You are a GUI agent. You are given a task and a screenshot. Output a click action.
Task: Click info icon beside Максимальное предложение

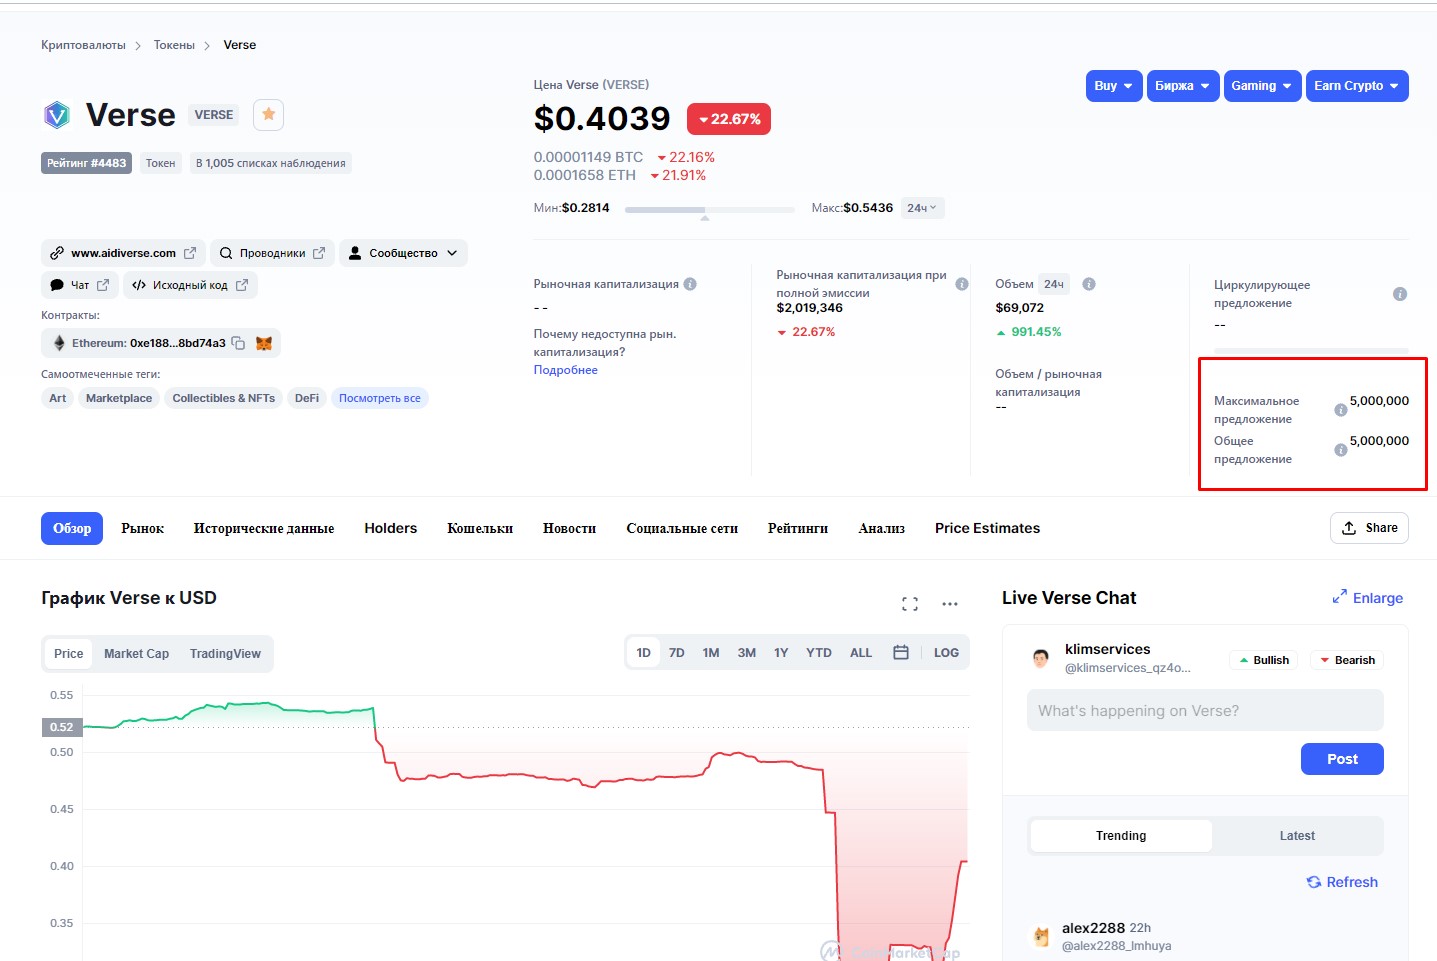tap(1341, 410)
